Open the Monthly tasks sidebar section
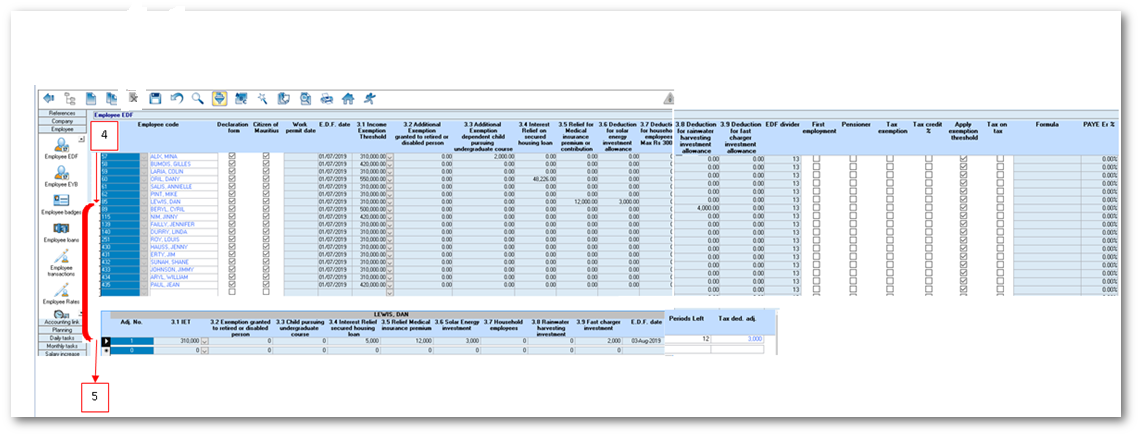The width and height of the screenshot is (1140, 436). pos(62,346)
